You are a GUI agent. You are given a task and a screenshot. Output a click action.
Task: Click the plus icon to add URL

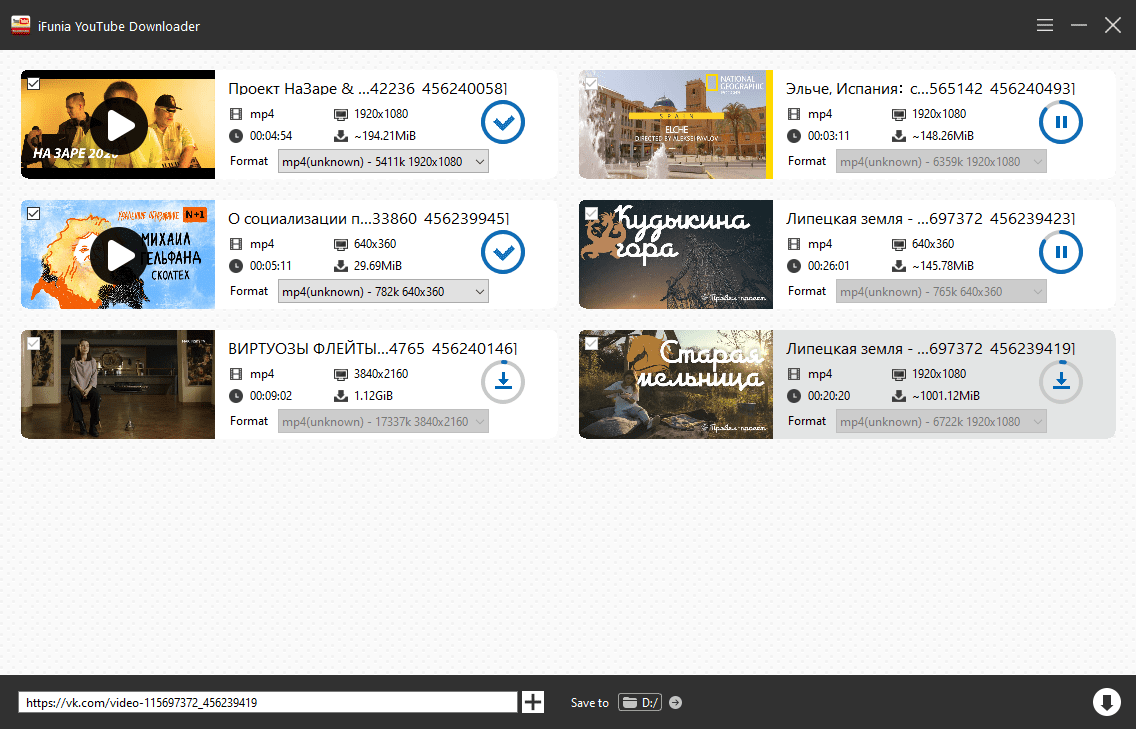tap(533, 702)
